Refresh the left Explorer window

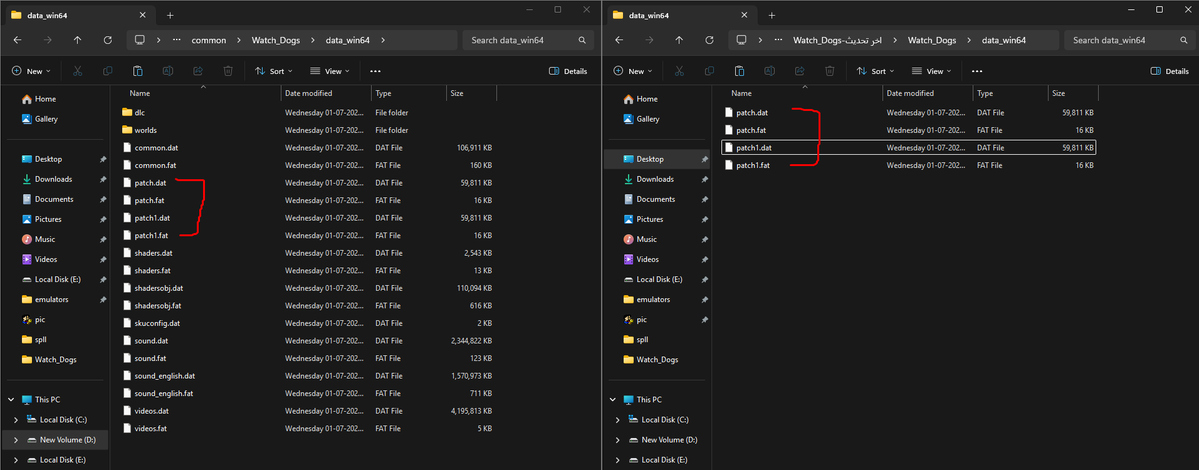(x=108, y=41)
